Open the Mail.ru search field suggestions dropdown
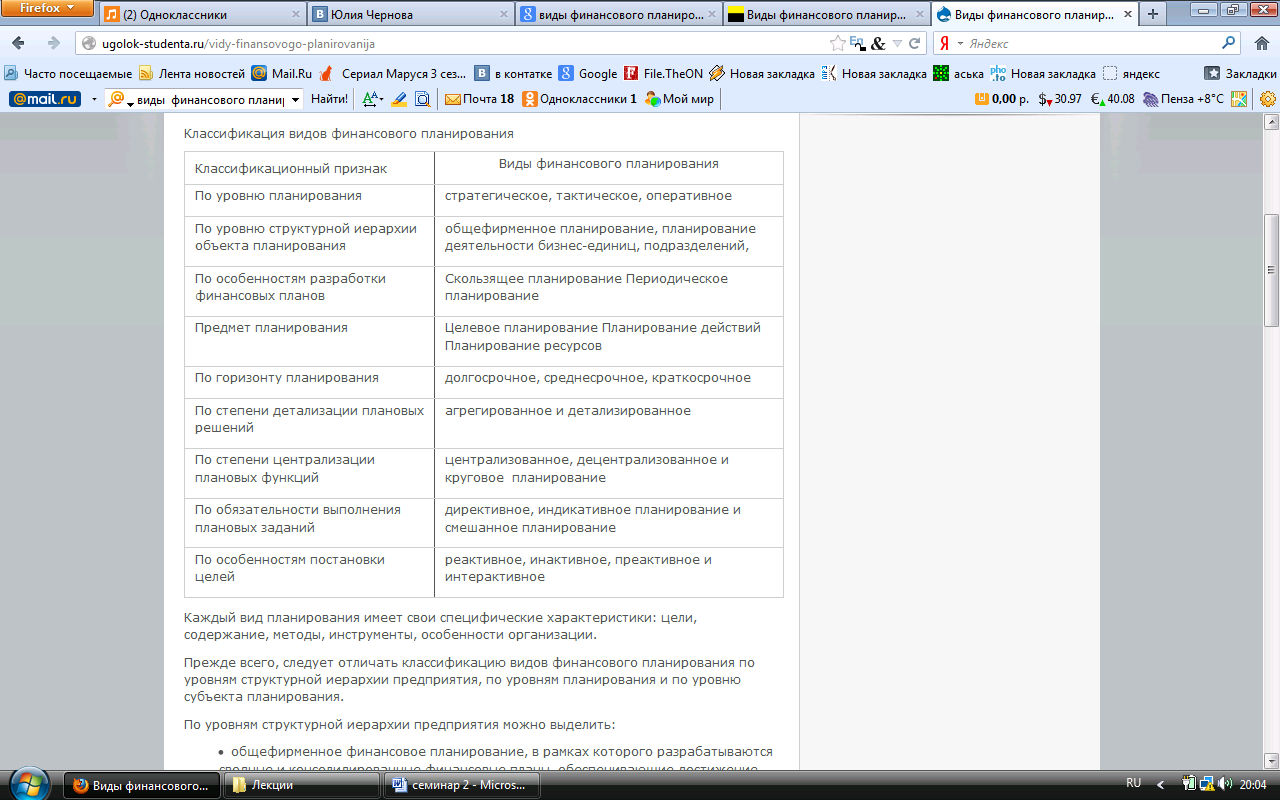The height and width of the screenshot is (800, 1280). 296,99
